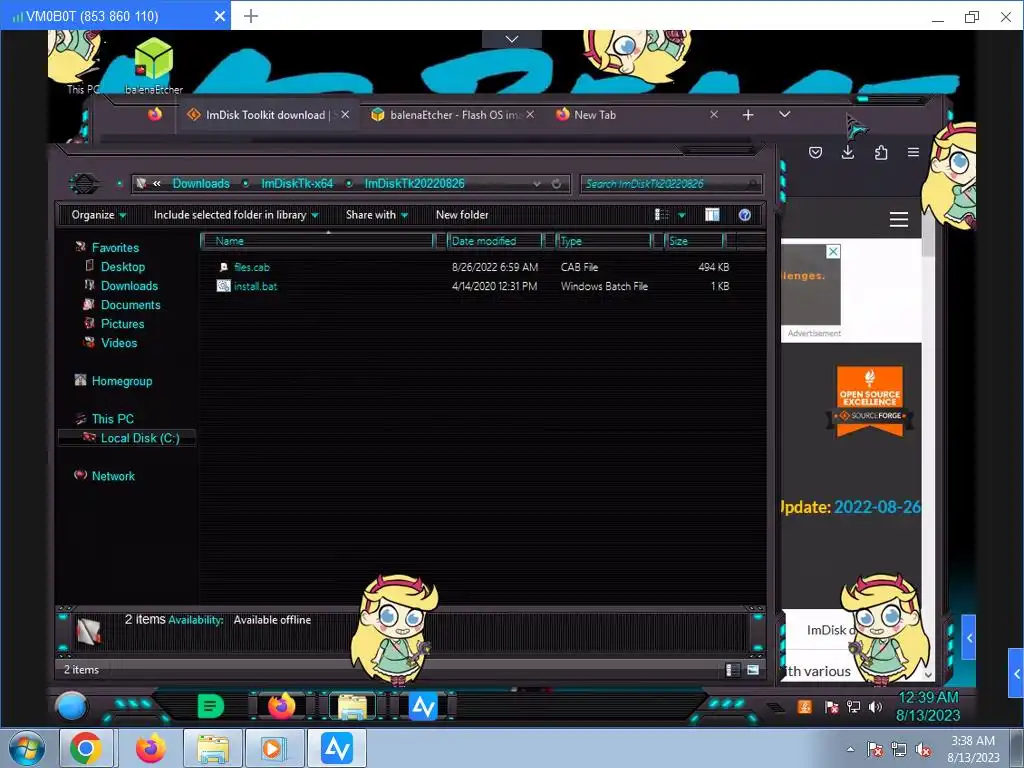Expand Include selected folder in library

pos(236,215)
